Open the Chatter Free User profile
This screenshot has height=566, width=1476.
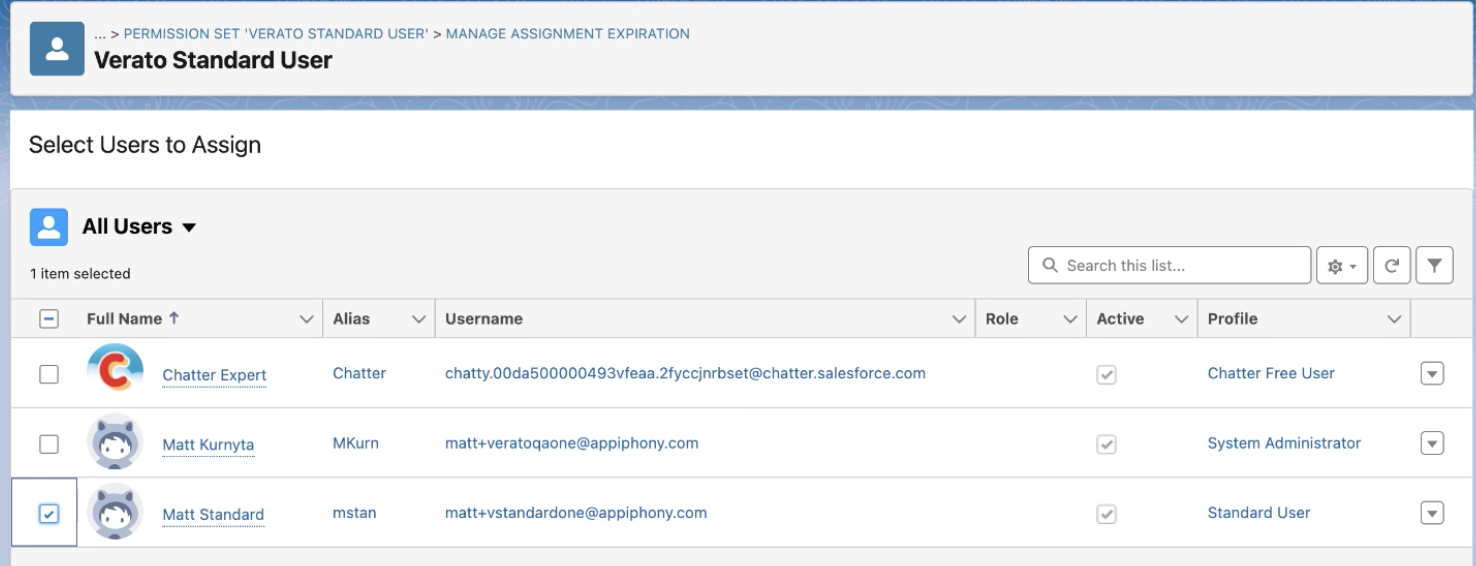[1271, 373]
